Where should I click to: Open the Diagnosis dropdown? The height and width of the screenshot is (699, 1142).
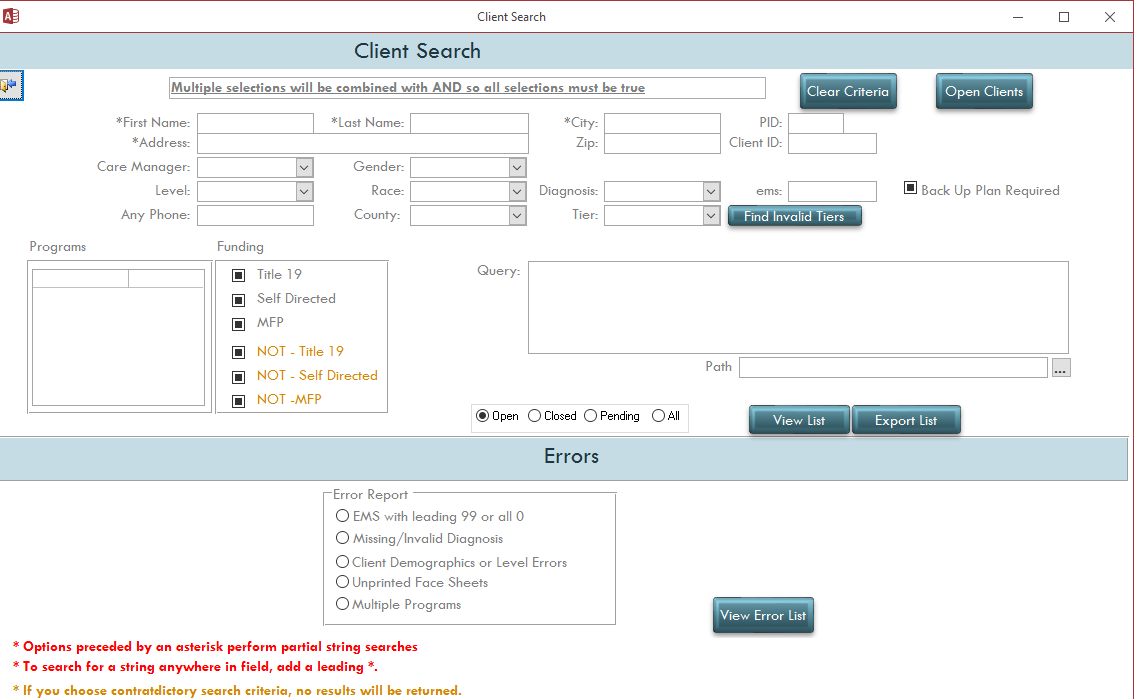tap(712, 191)
